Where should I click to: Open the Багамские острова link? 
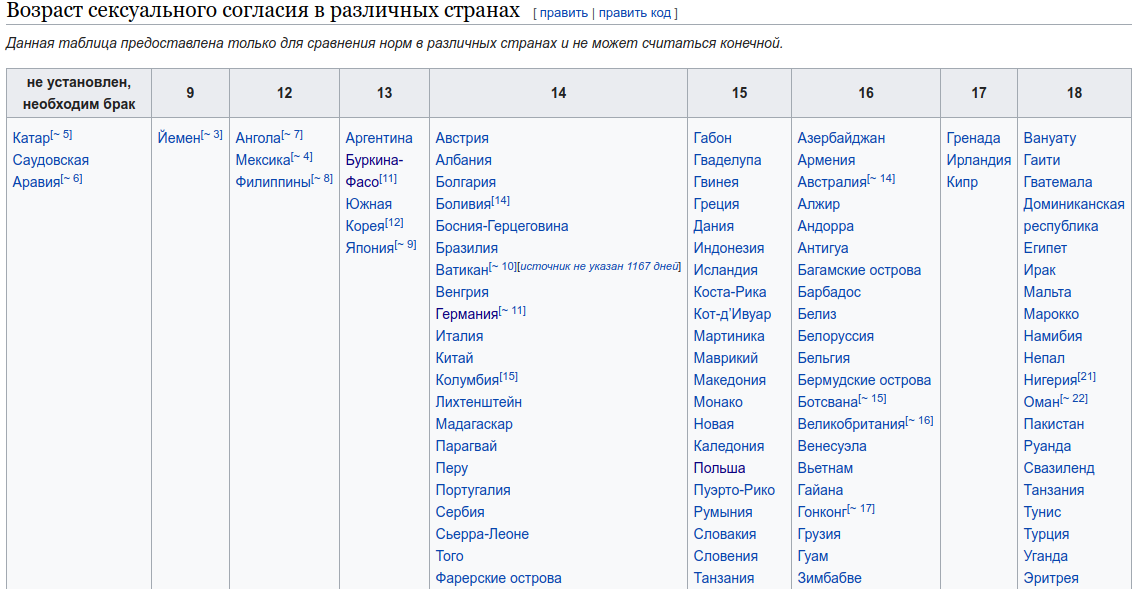coord(859,270)
